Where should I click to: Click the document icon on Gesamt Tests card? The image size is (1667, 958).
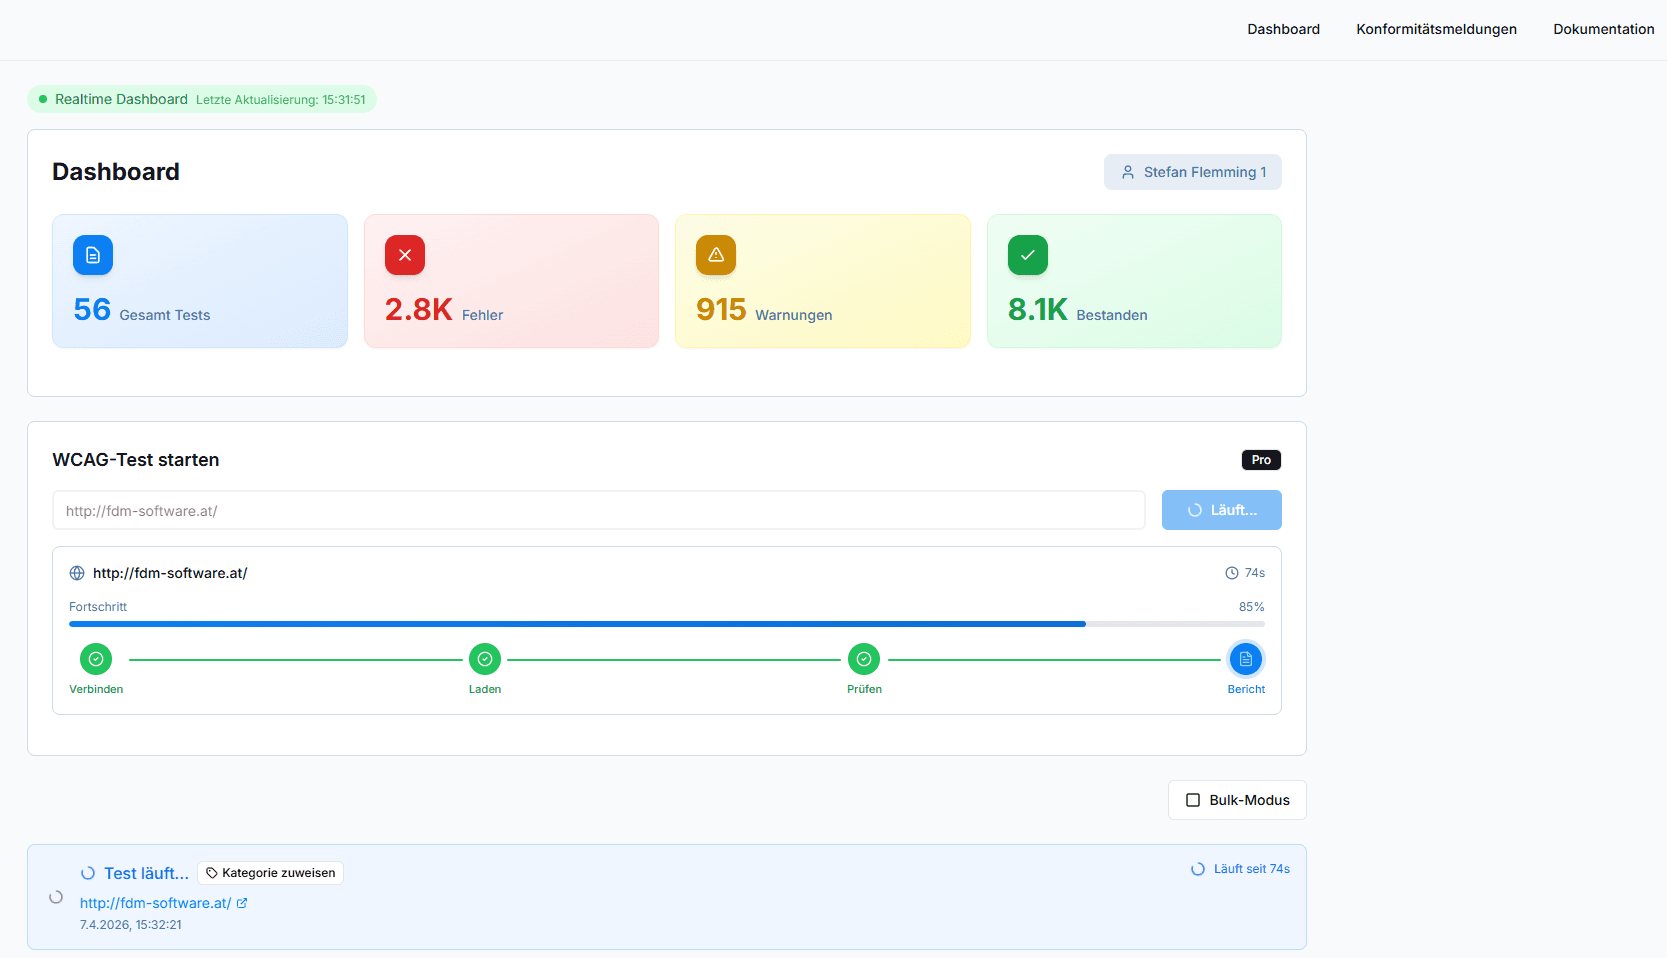tap(92, 255)
